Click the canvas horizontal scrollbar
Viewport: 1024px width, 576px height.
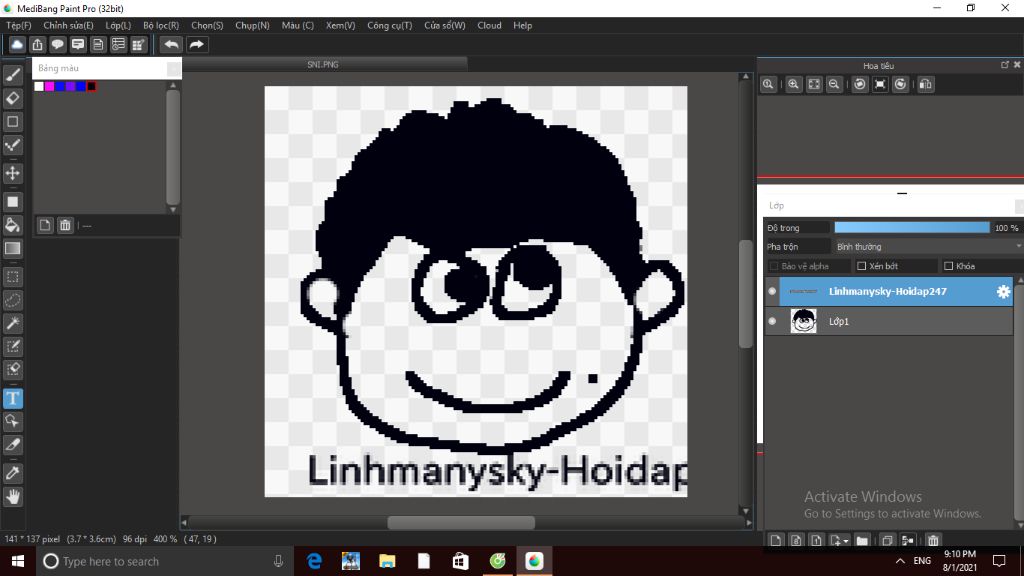pos(461,522)
